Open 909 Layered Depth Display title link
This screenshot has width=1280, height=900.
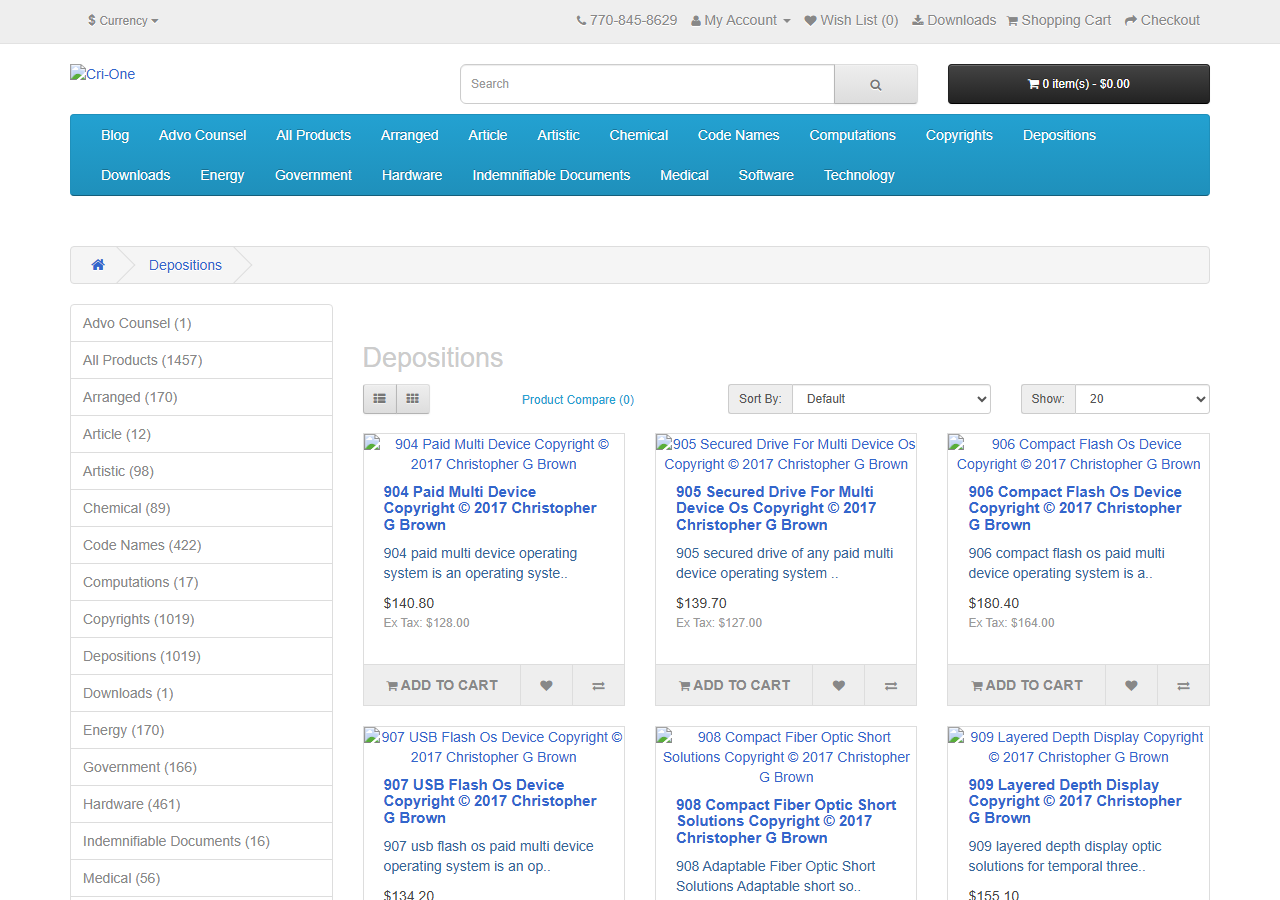click(x=1075, y=801)
